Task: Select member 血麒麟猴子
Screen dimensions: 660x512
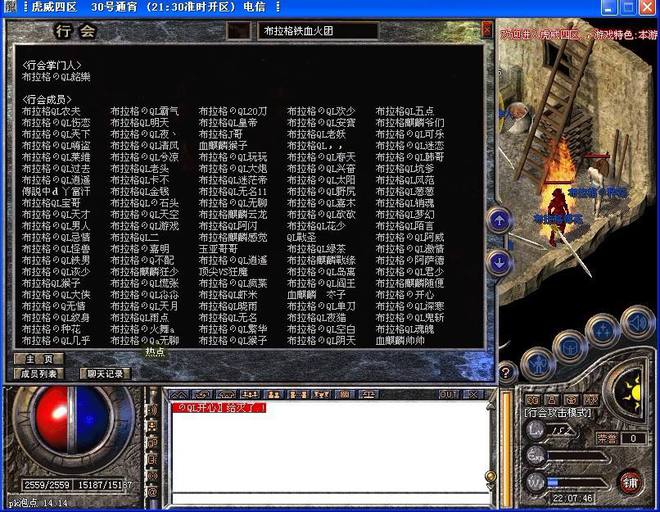Action: pos(223,146)
